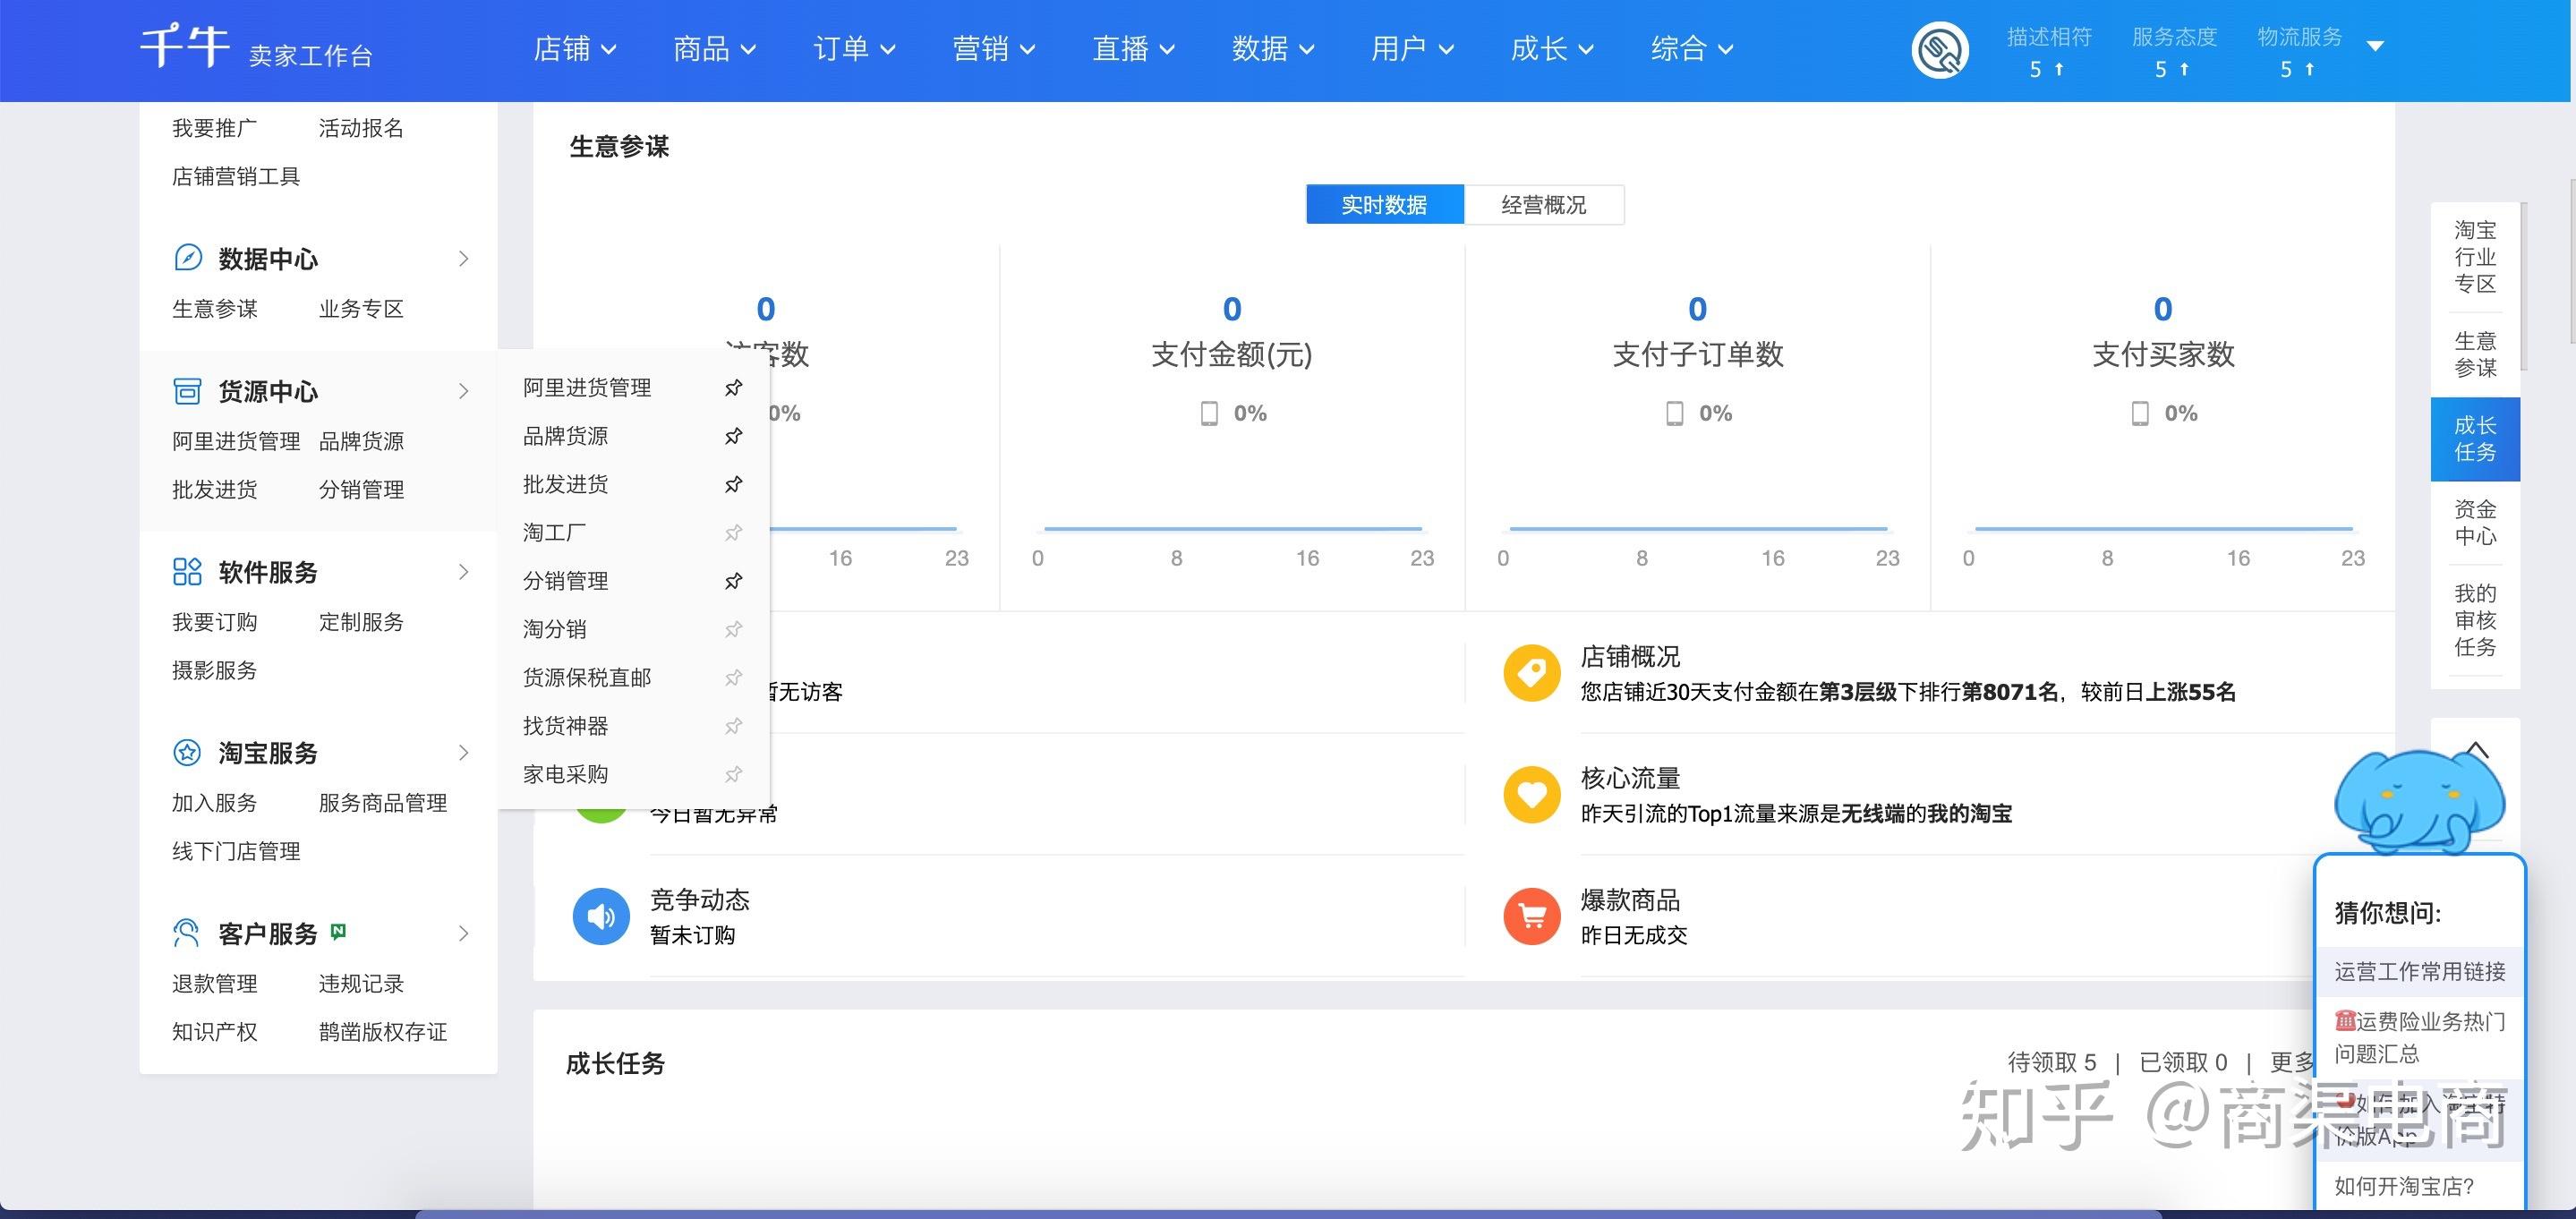Open 线下门店管理 in the sidebar

(x=236, y=851)
